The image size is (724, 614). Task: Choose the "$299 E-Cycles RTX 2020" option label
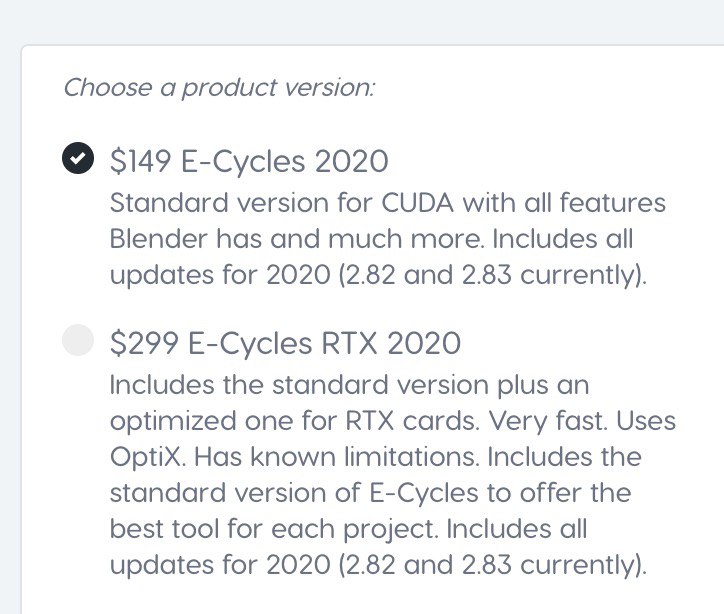[285, 343]
